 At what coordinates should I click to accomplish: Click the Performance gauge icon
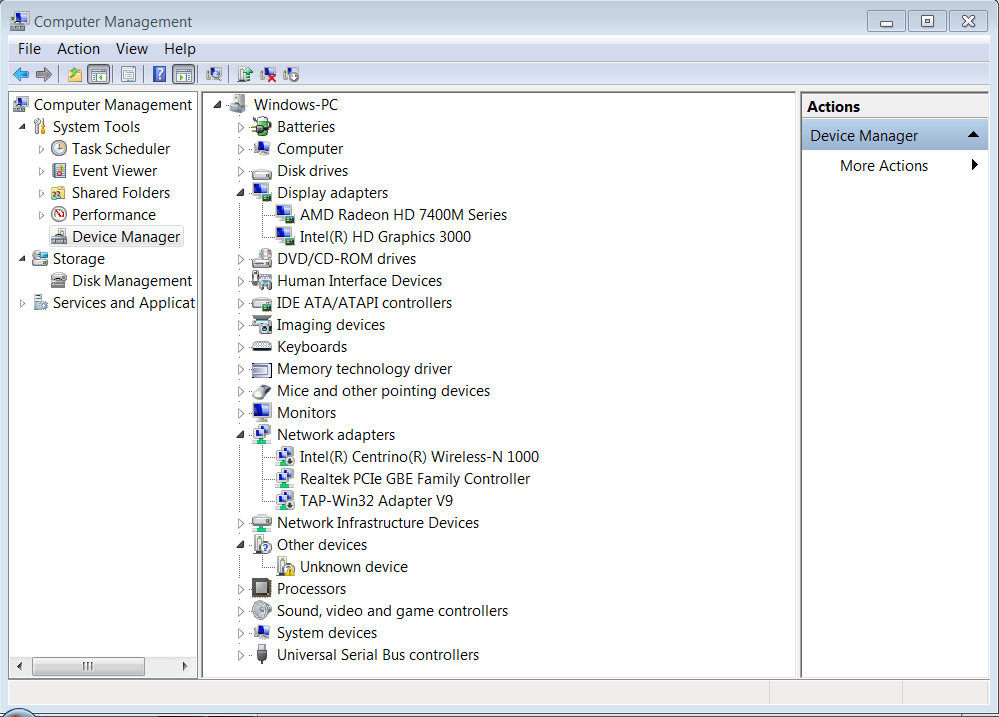click(x=59, y=214)
